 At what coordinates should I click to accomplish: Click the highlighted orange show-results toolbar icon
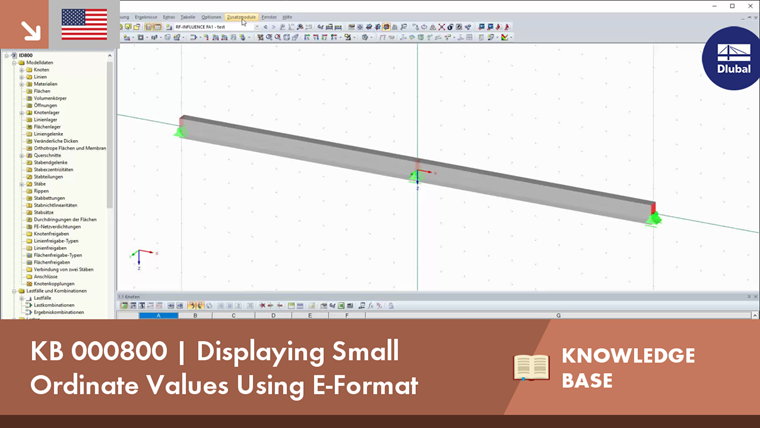click(x=386, y=27)
